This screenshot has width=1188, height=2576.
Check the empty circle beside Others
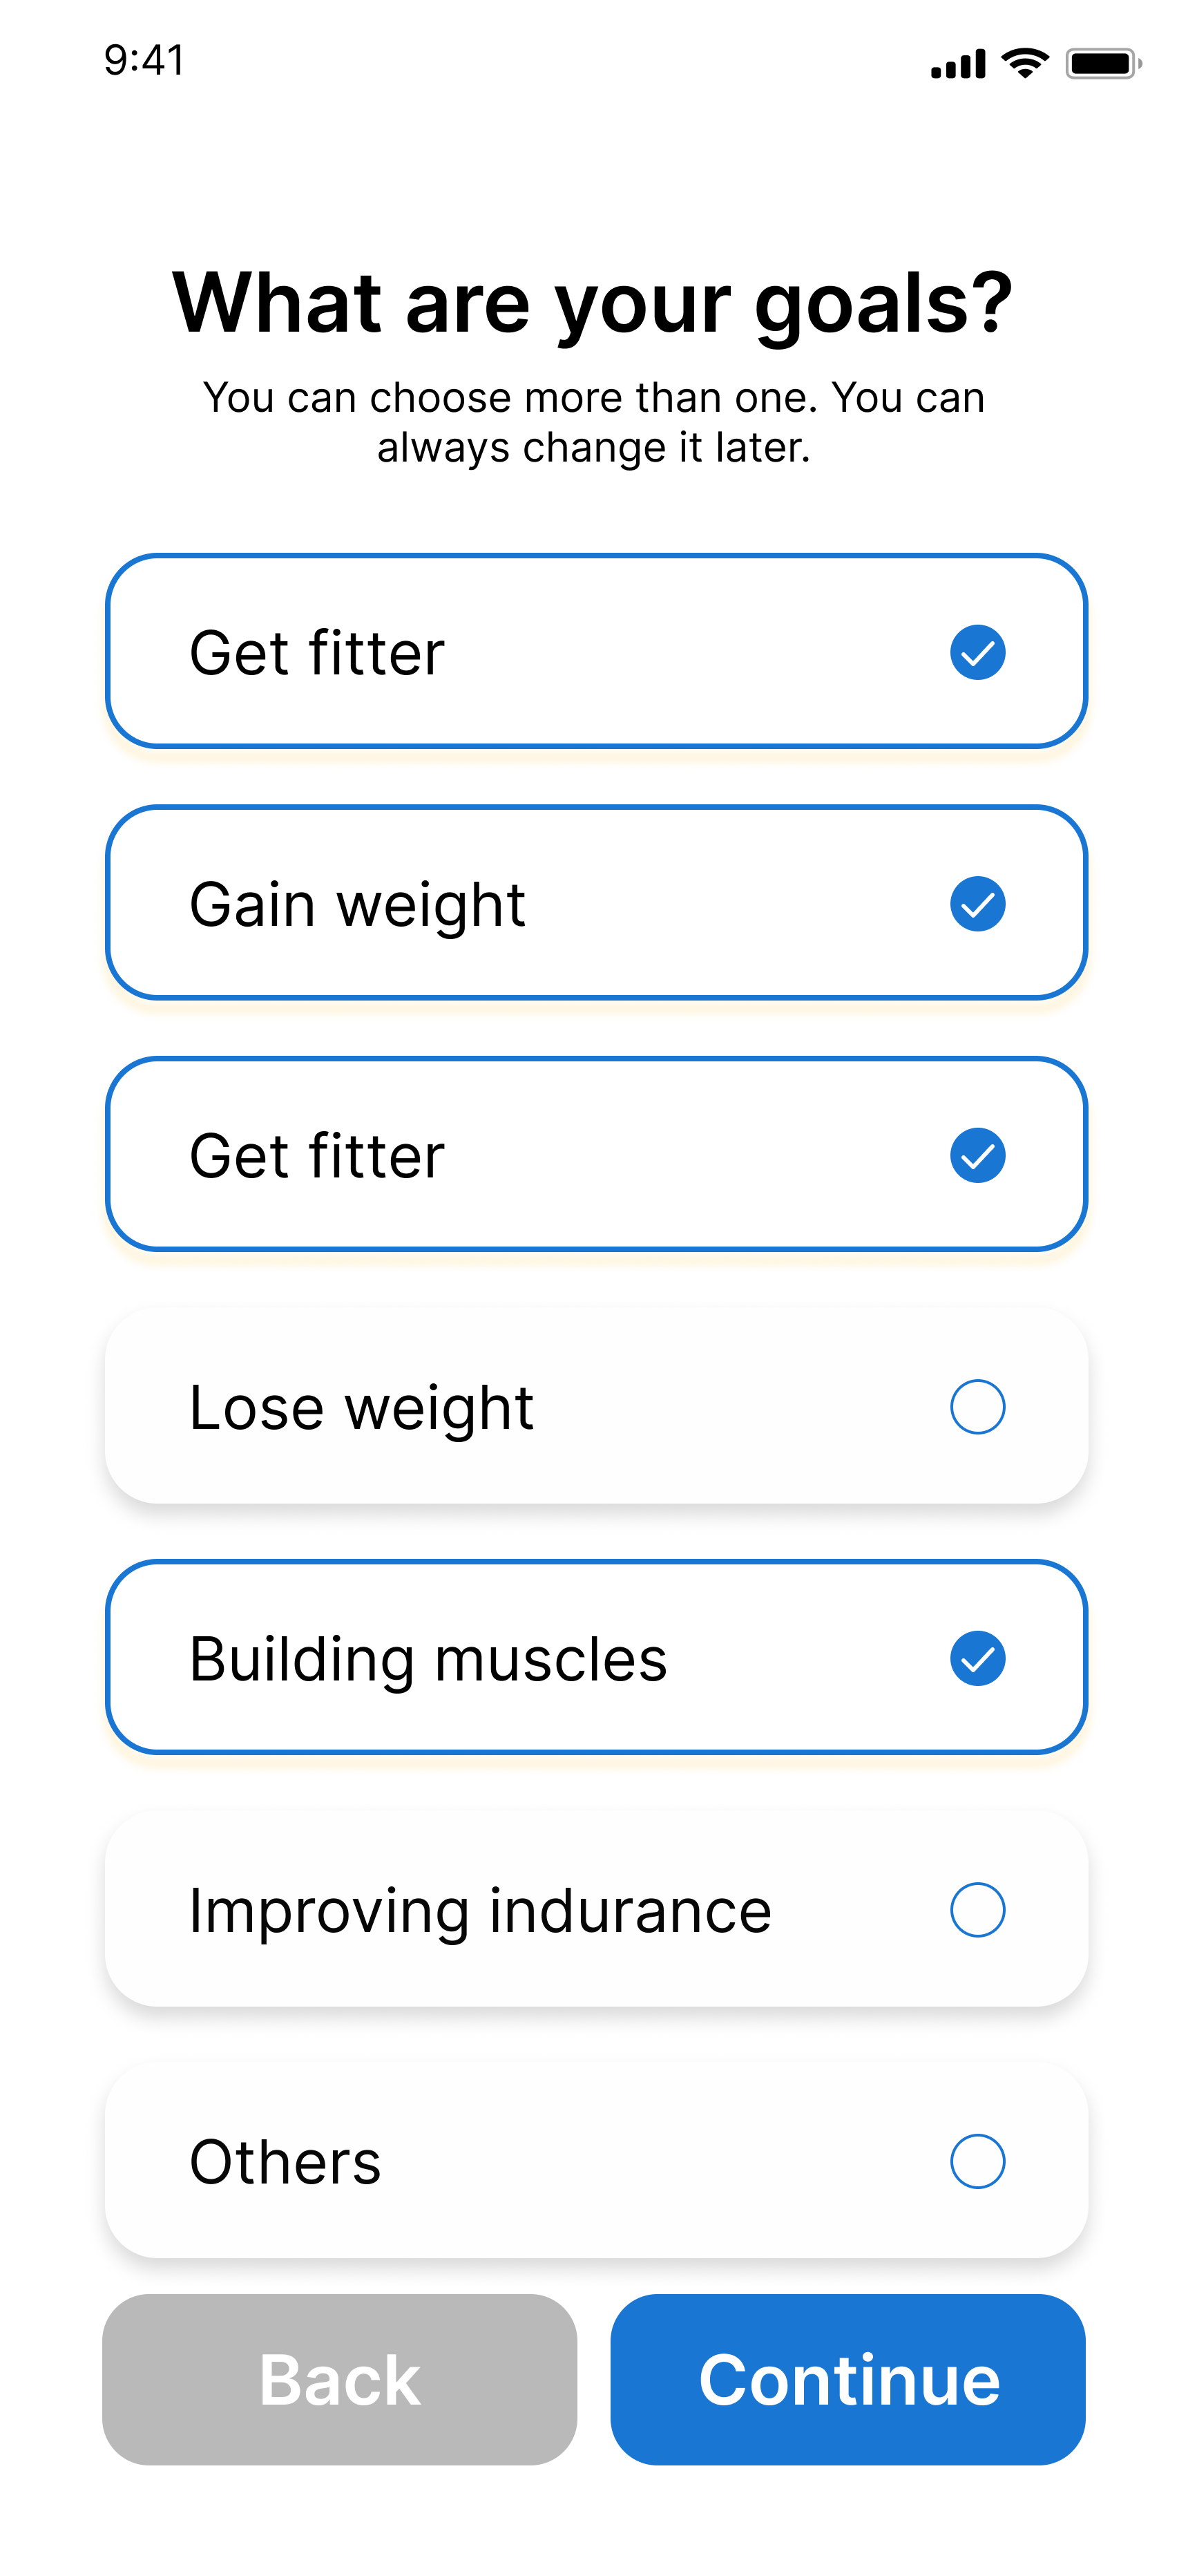(977, 2161)
